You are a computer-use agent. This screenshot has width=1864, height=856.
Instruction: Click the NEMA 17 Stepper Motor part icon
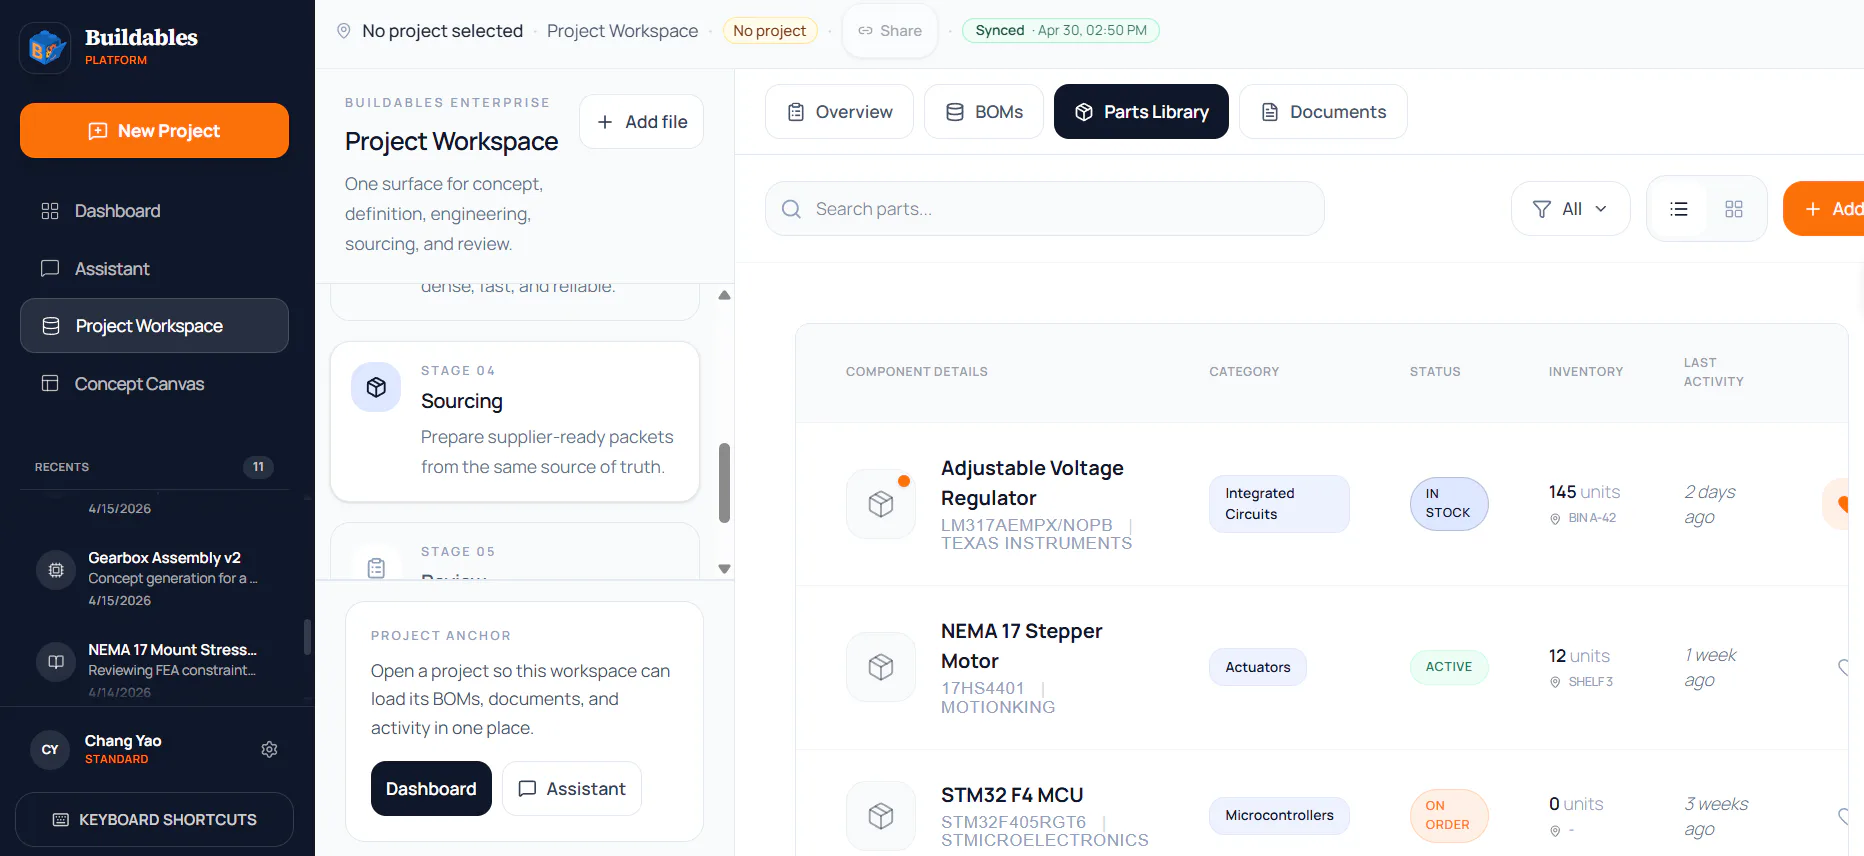click(881, 667)
